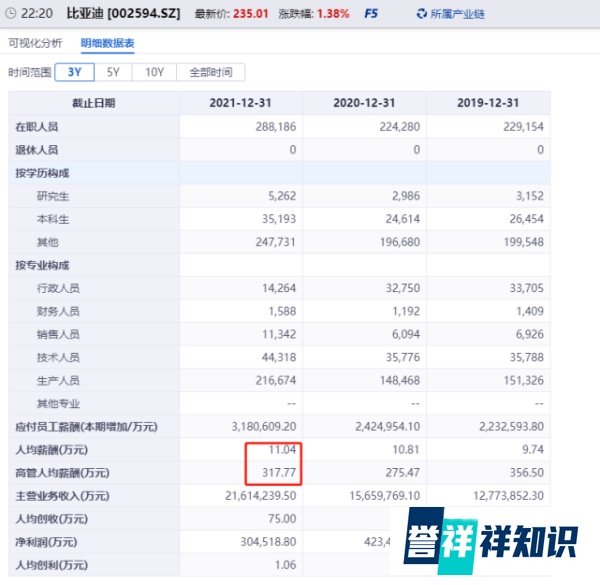Screen dimensions: 600x585
Task: Click the 按学历构成 section row
Action: [x=279, y=173]
